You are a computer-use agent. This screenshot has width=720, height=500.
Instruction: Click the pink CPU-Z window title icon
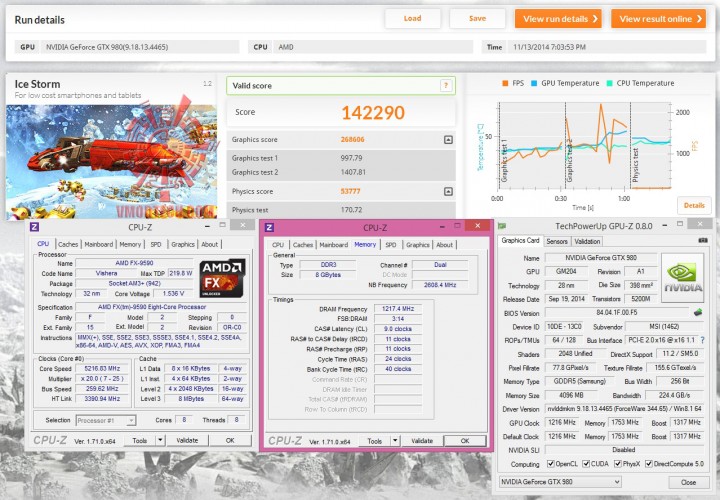pos(270,227)
